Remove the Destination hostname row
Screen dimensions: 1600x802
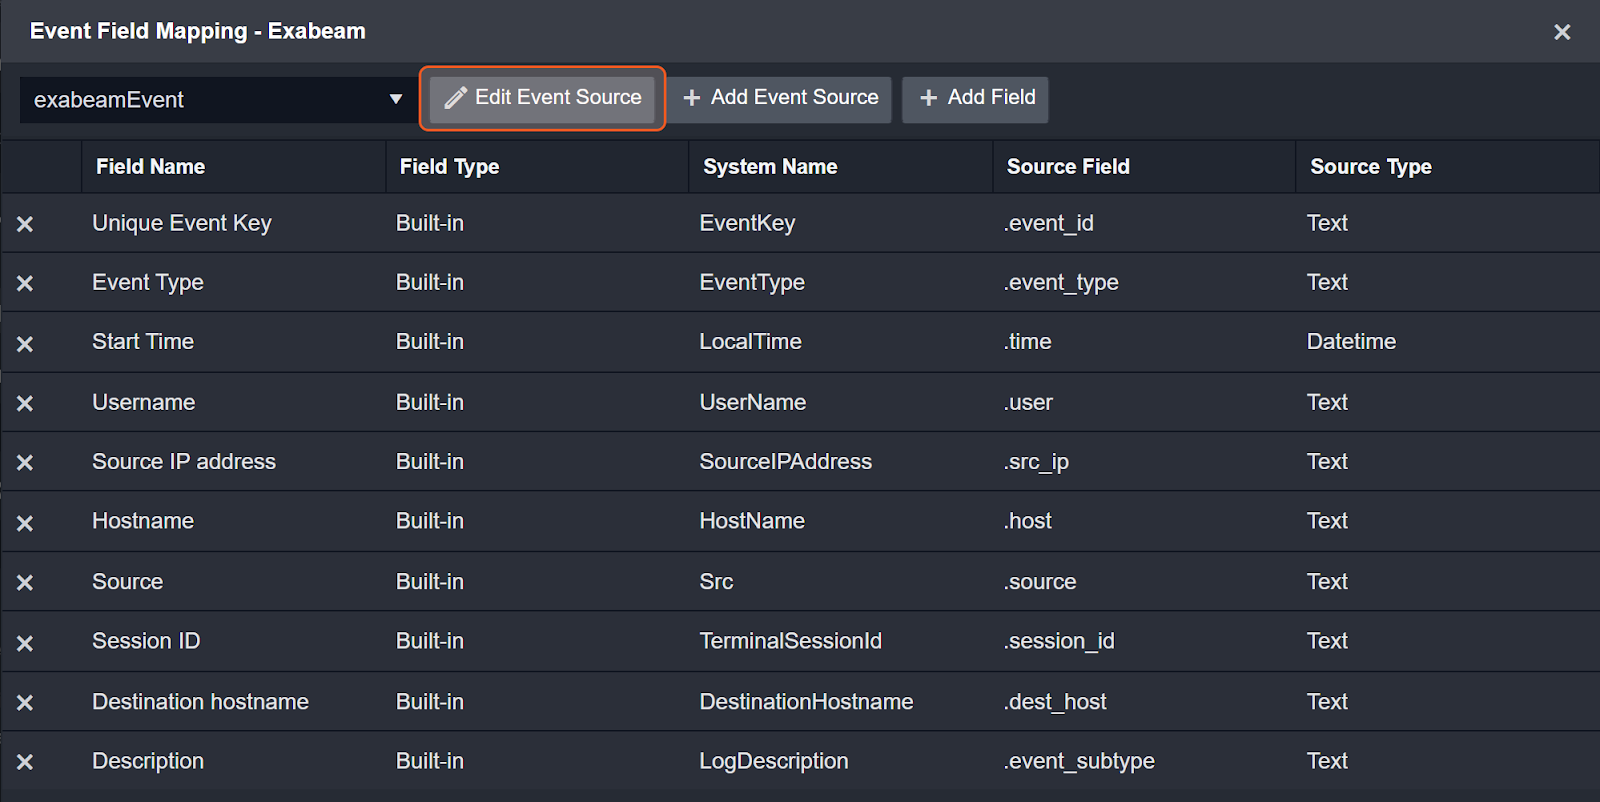(25, 702)
